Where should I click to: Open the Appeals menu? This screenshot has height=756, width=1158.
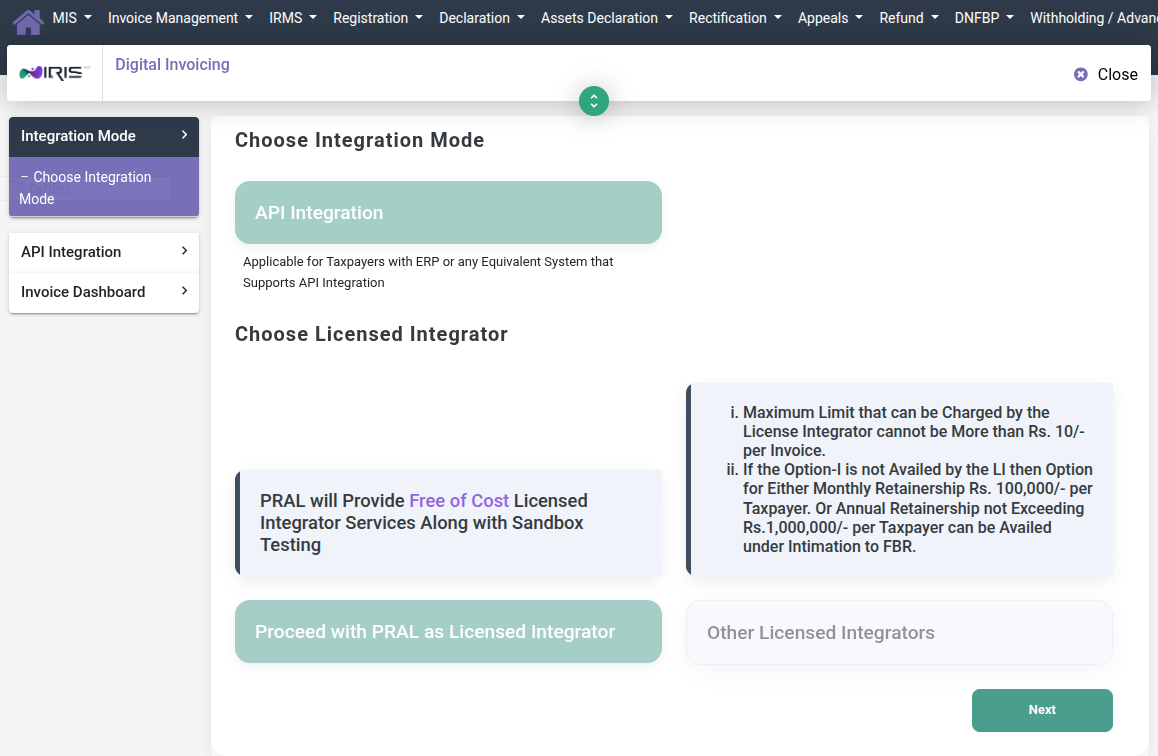(830, 17)
